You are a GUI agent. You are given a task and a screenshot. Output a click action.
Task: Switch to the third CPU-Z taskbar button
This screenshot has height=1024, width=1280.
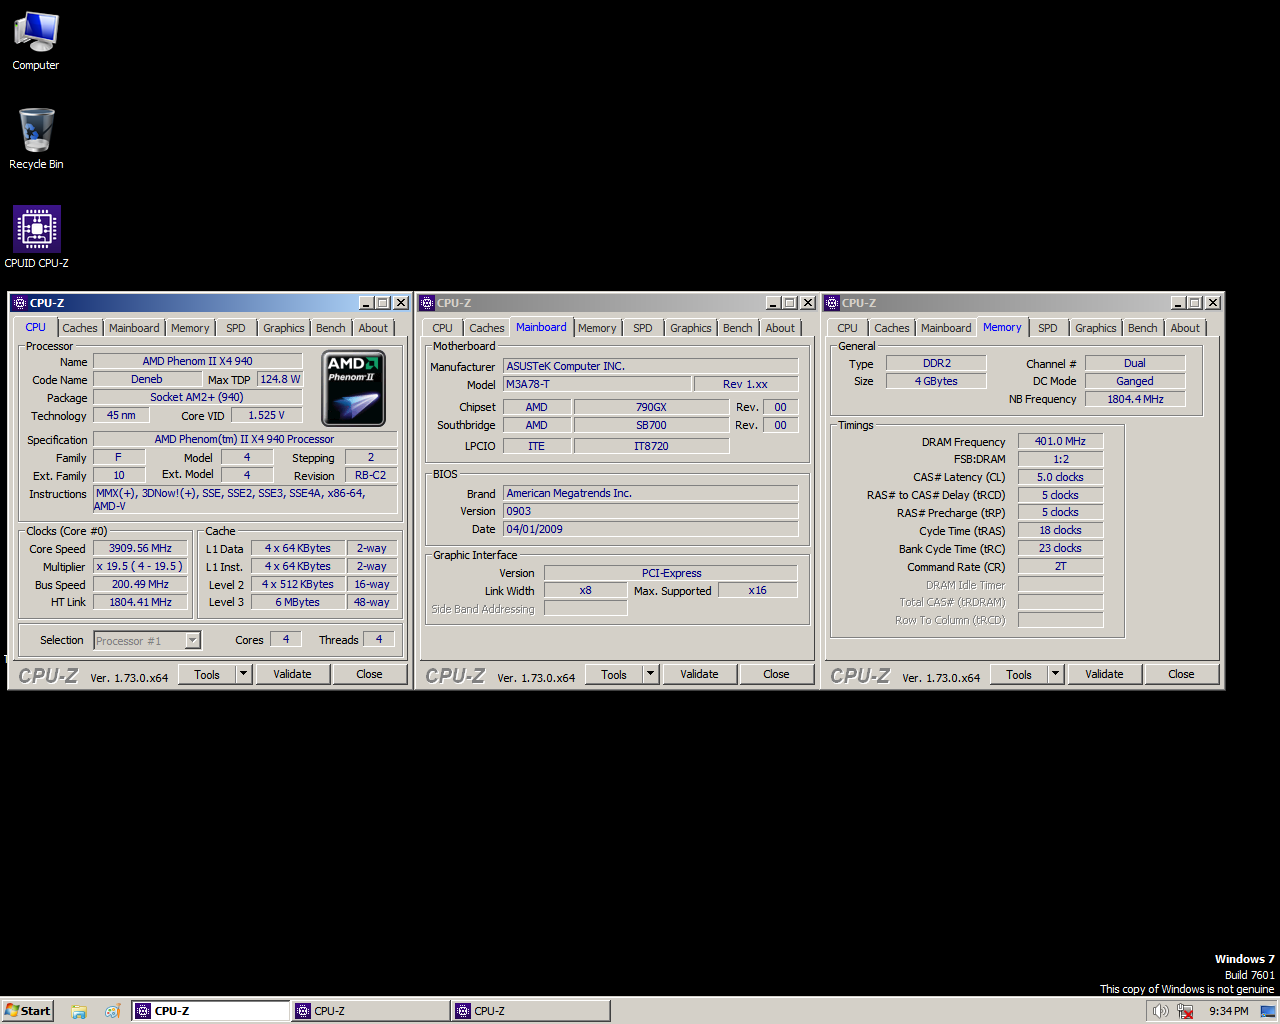coord(531,1011)
